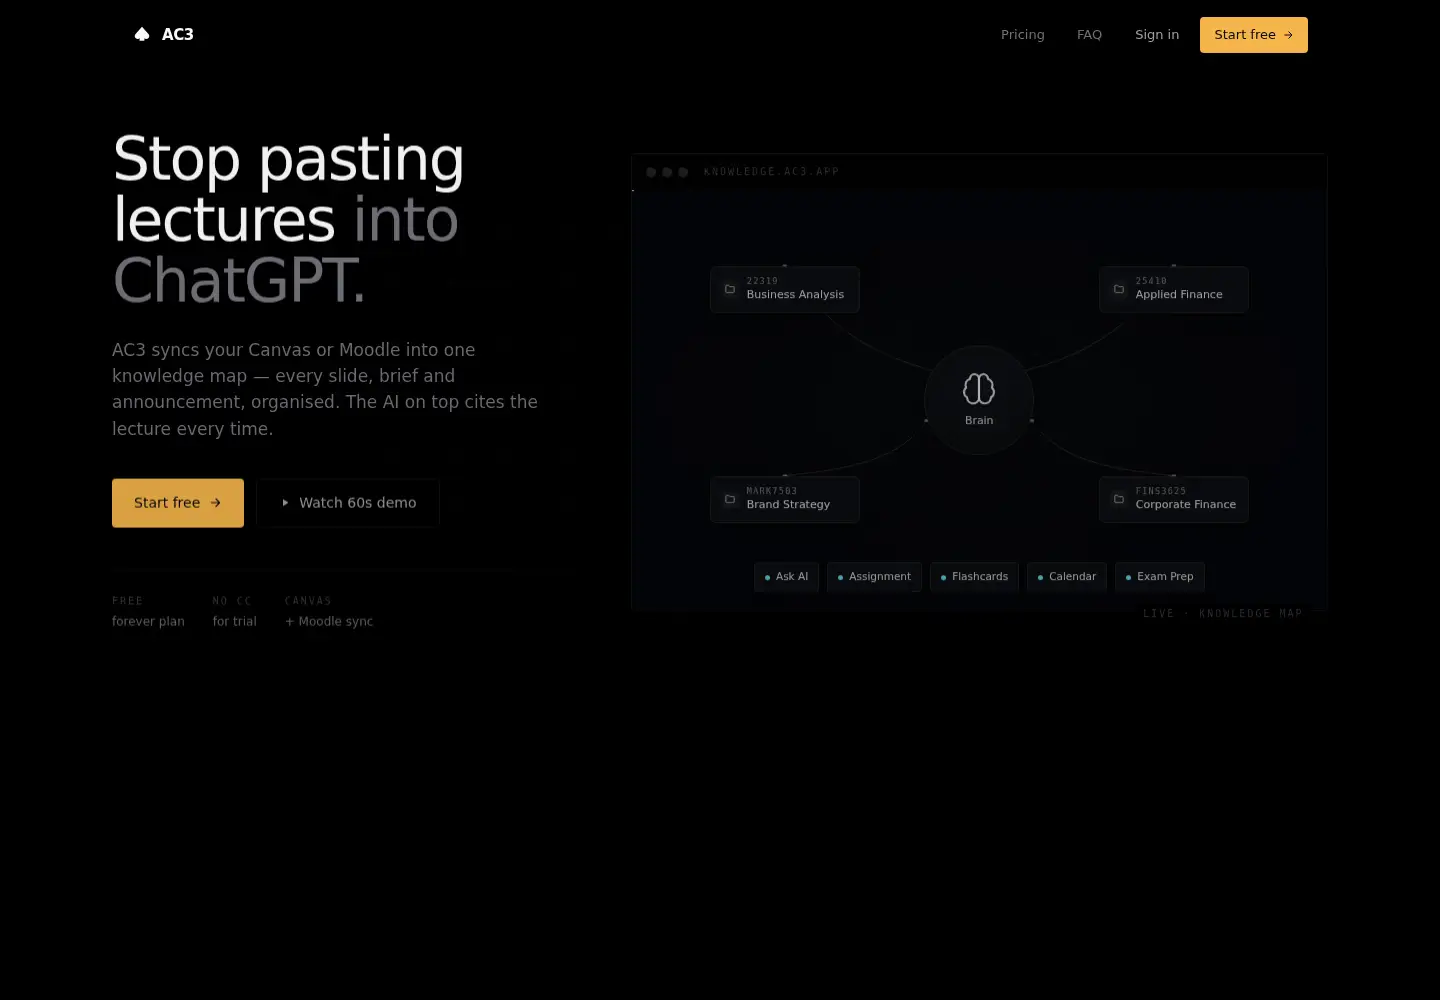Select the Corporate Finance folder icon
This screenshot has width=1440, height=1000.
[1119, 499]
